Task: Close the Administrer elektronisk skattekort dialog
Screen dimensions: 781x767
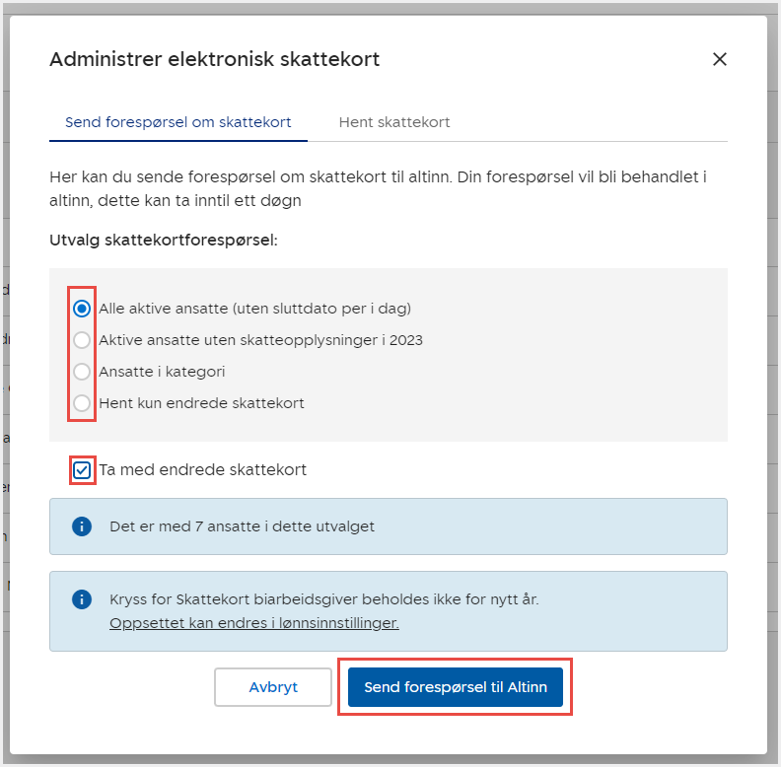Action: click(719, 59)
